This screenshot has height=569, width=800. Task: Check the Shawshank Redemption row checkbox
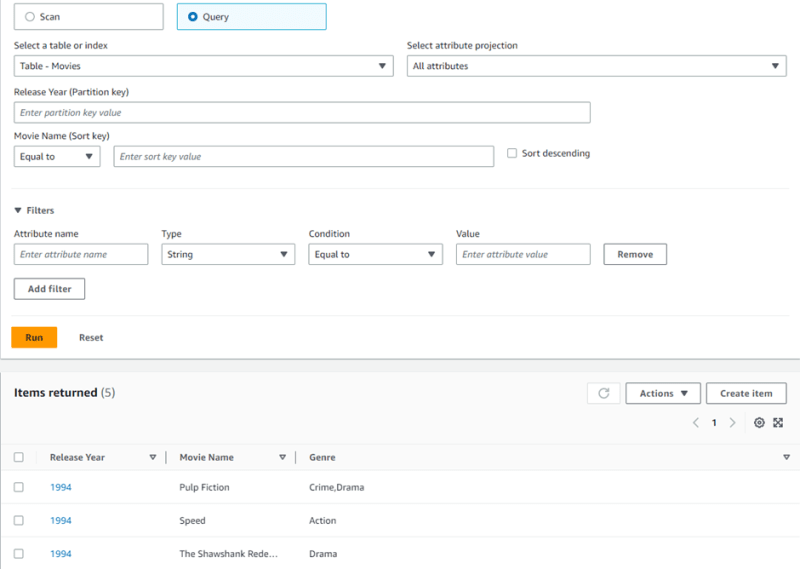coord(19,554)
